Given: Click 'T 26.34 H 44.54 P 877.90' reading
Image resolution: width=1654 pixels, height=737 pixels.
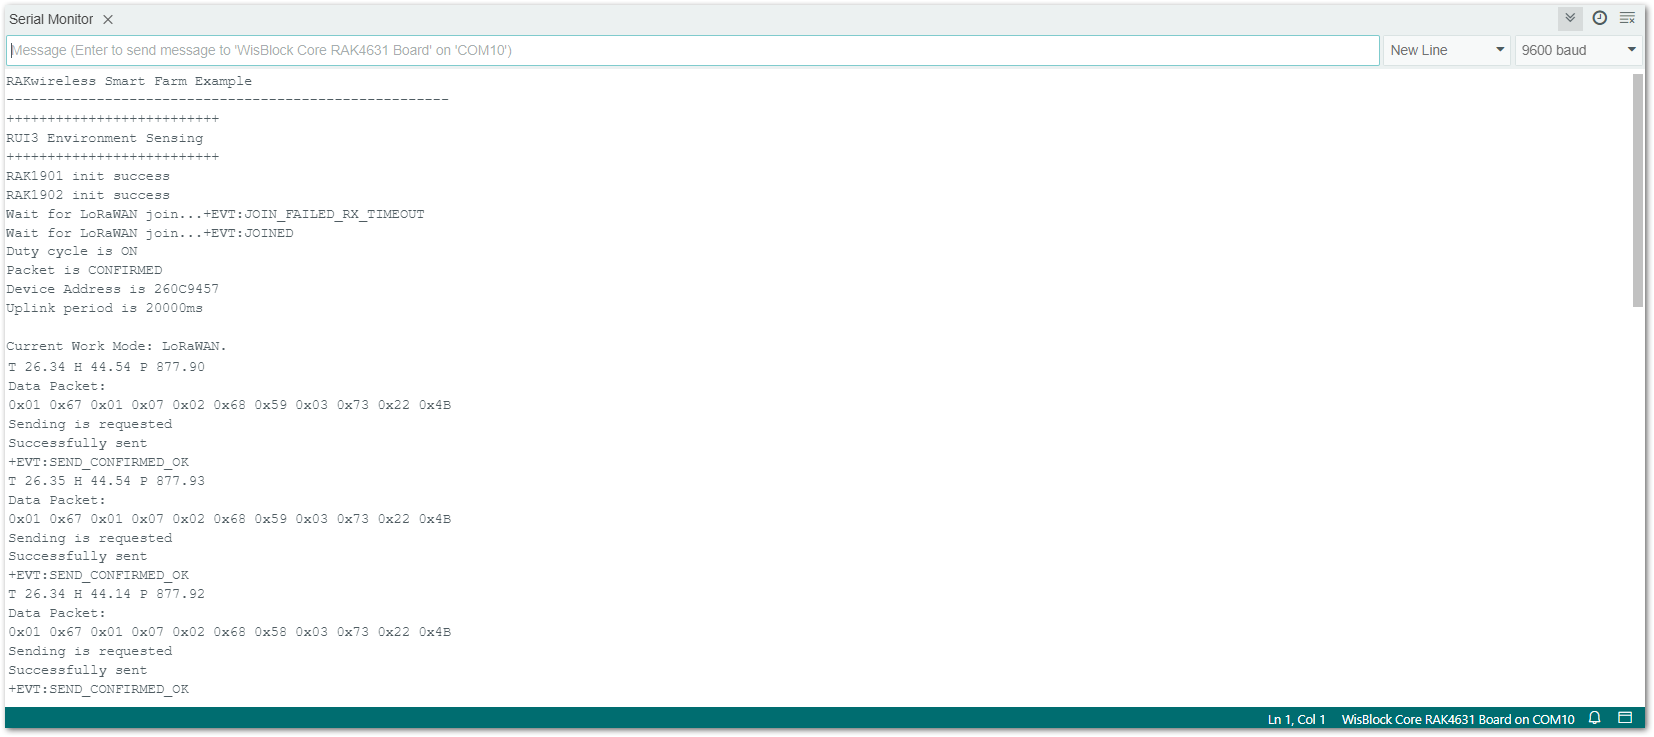Looking at the screenshot, I should coord(106,367).
